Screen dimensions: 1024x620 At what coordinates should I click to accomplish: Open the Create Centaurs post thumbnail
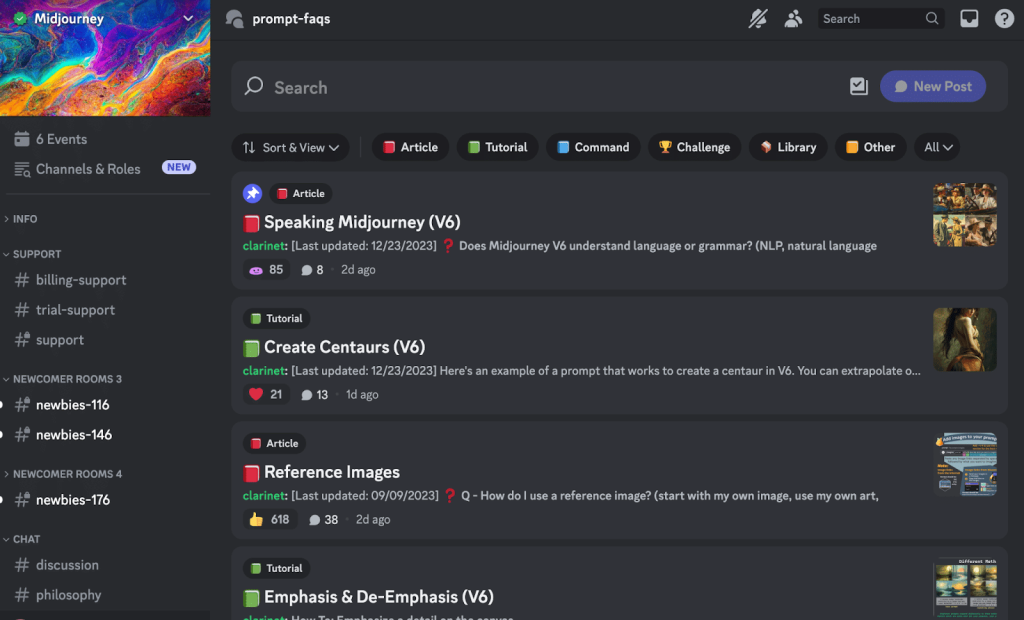point(964,339)
